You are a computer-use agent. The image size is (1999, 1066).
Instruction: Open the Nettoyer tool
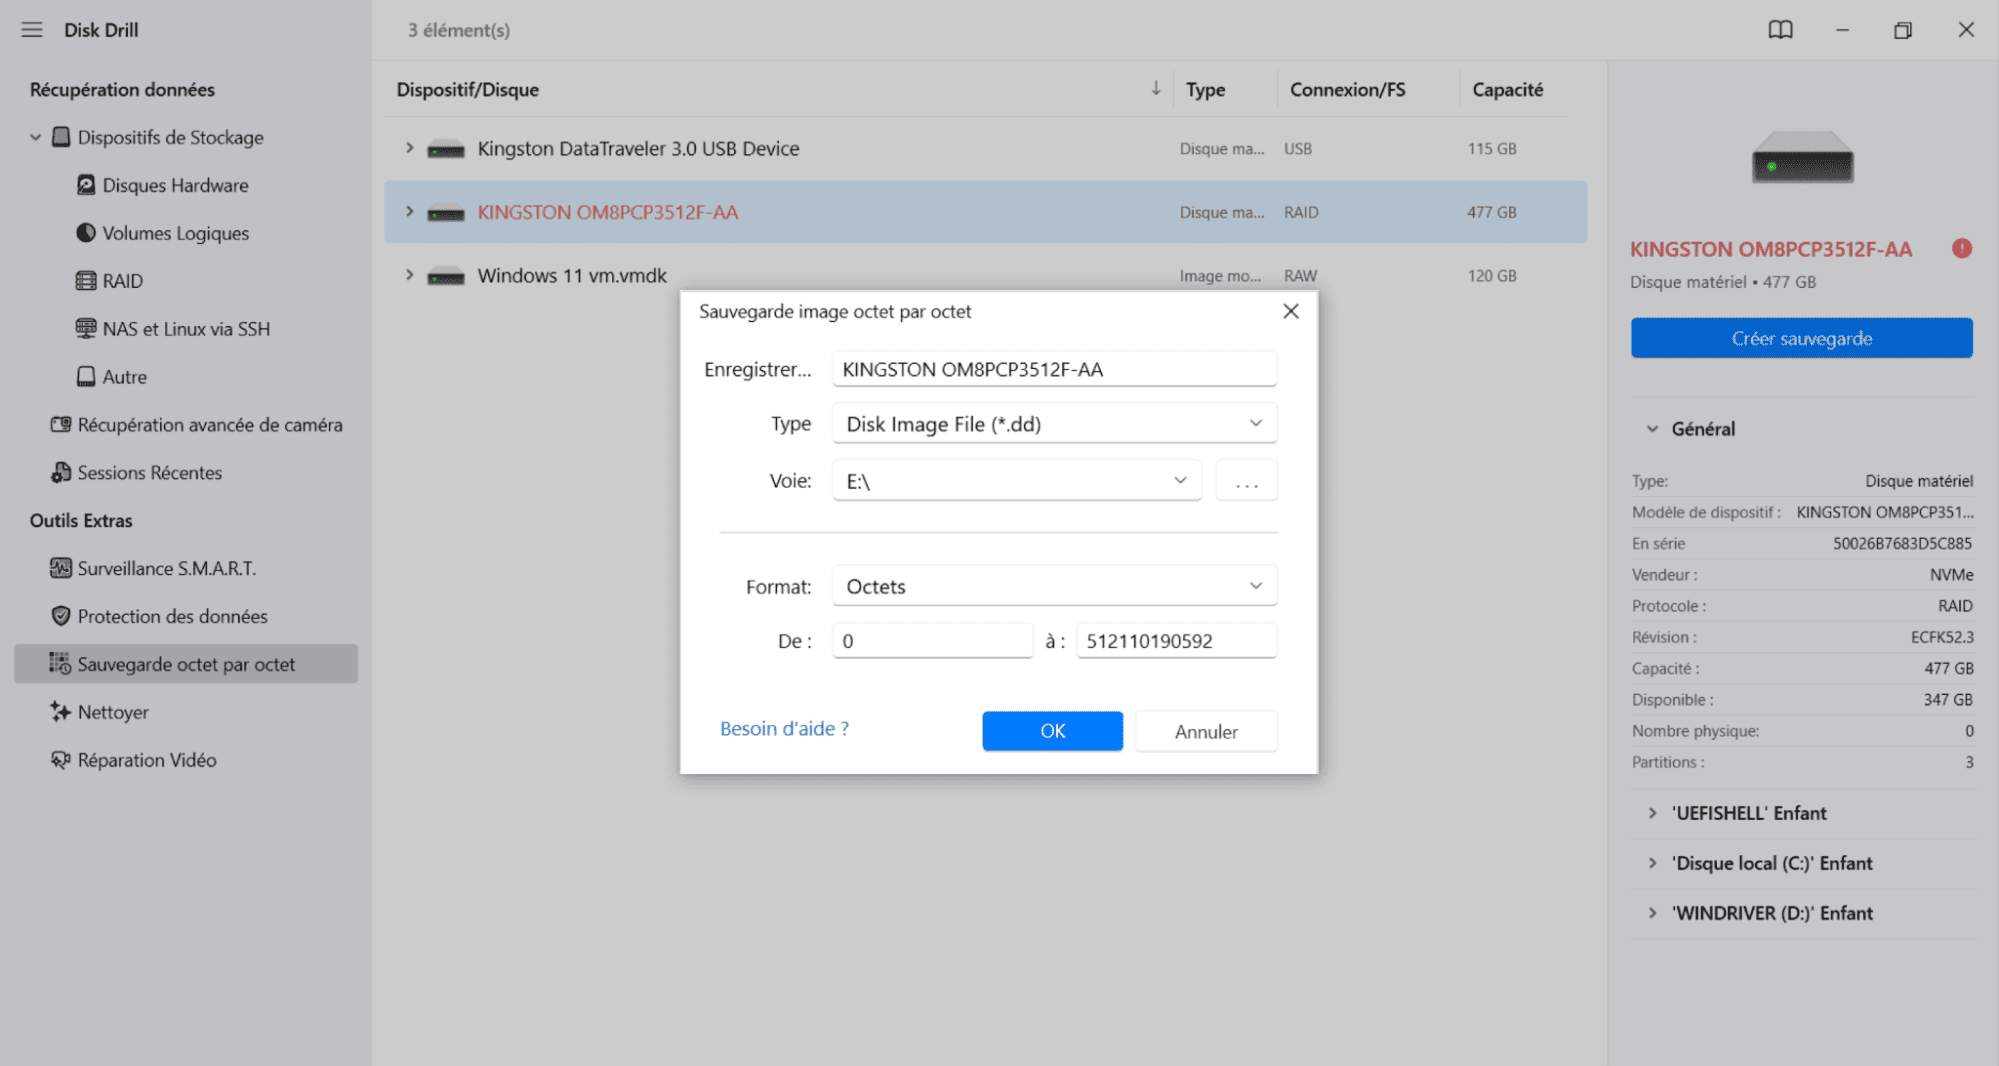pos(113,712)
